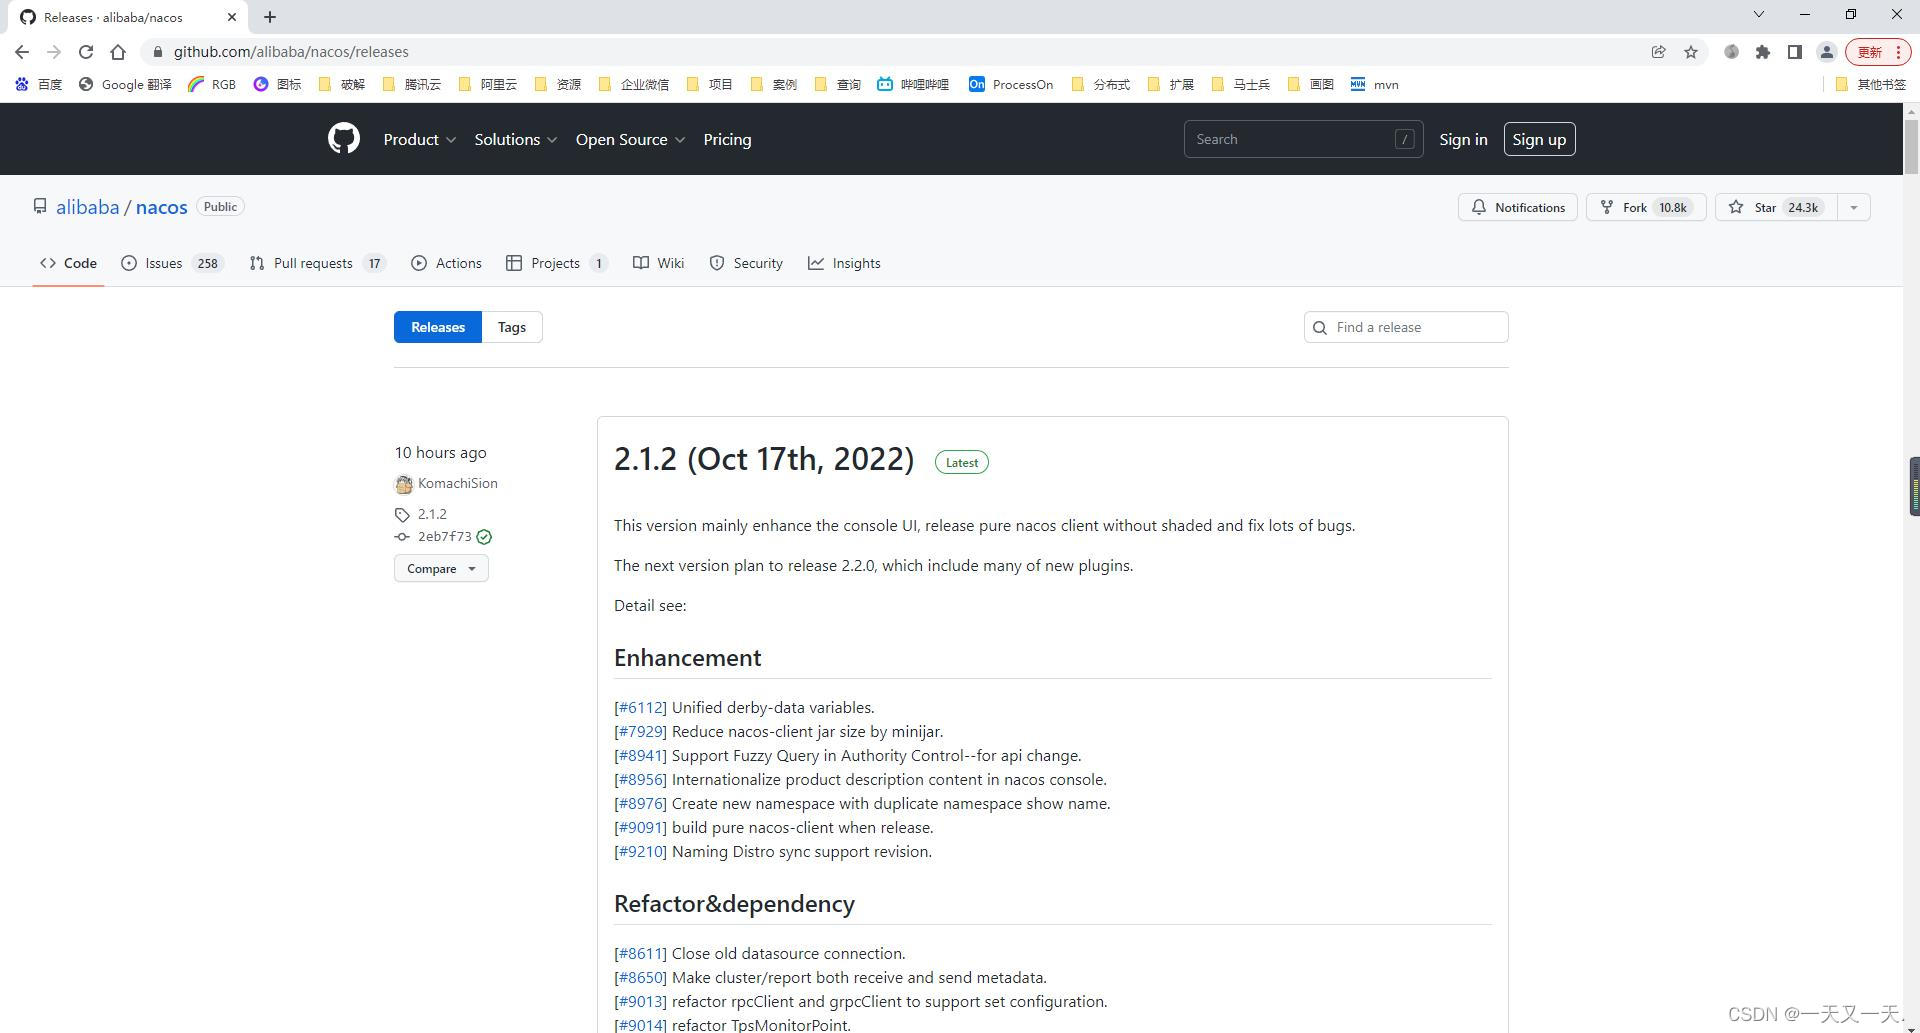
Task: Open the Insights tab
Action: [844, 263]
